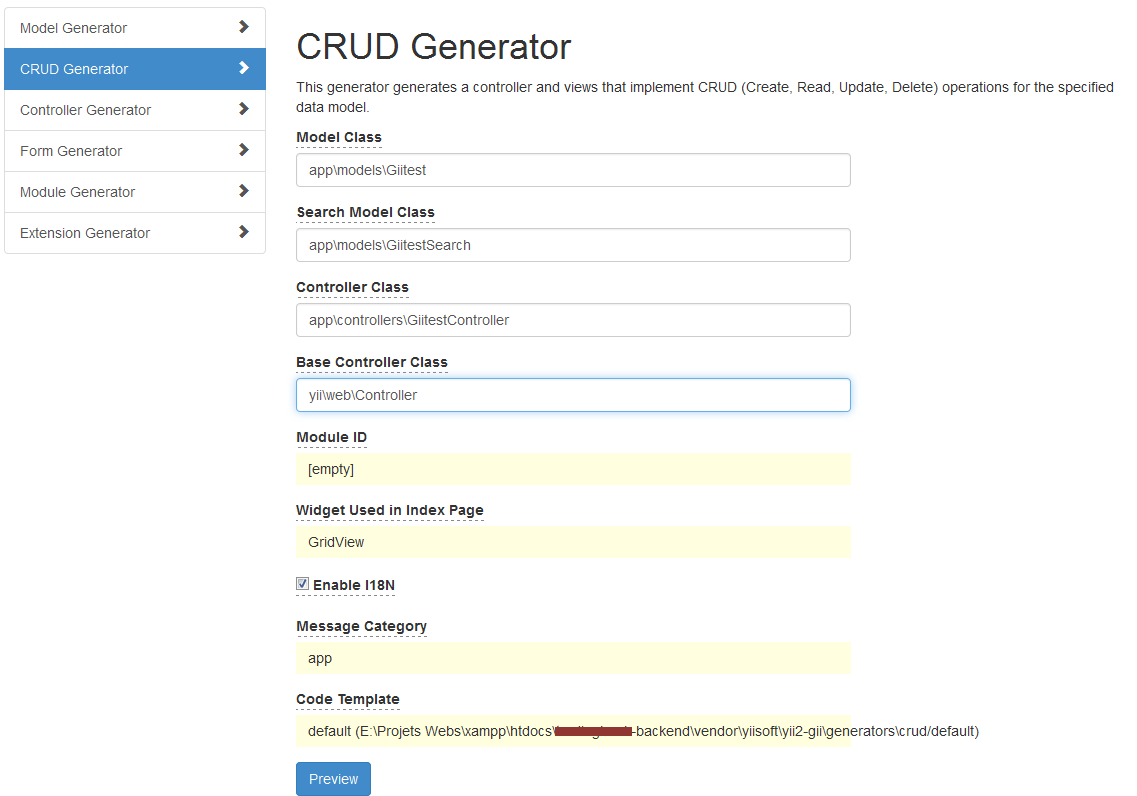Click the chevron arrow beside Extension Generator
The height and width of the screenshot is (796, 1137).
pos(244,232)
